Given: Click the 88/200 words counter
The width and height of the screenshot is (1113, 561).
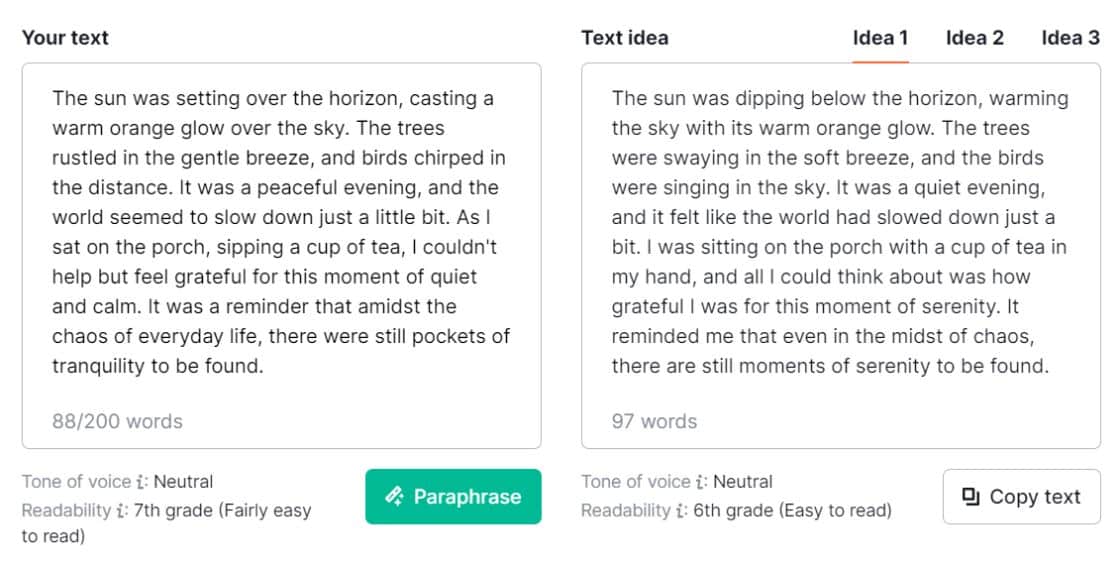Looking at the screenshot, I should click(117, 421).
